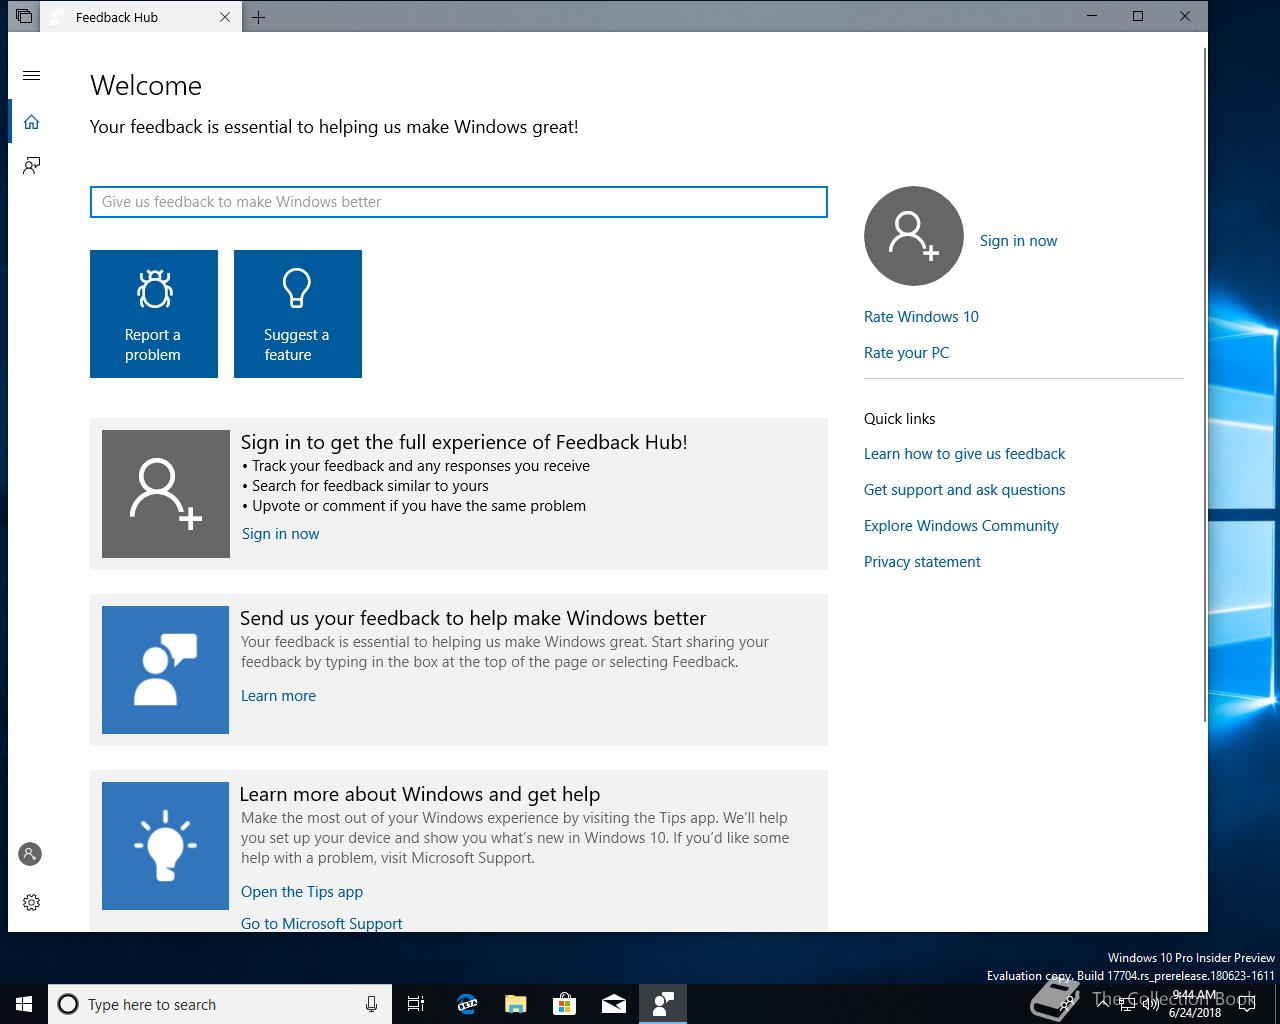Open Rate Windows 10 link
The width and height of the screenshot is (1280, 1024).
coord(921,317)
